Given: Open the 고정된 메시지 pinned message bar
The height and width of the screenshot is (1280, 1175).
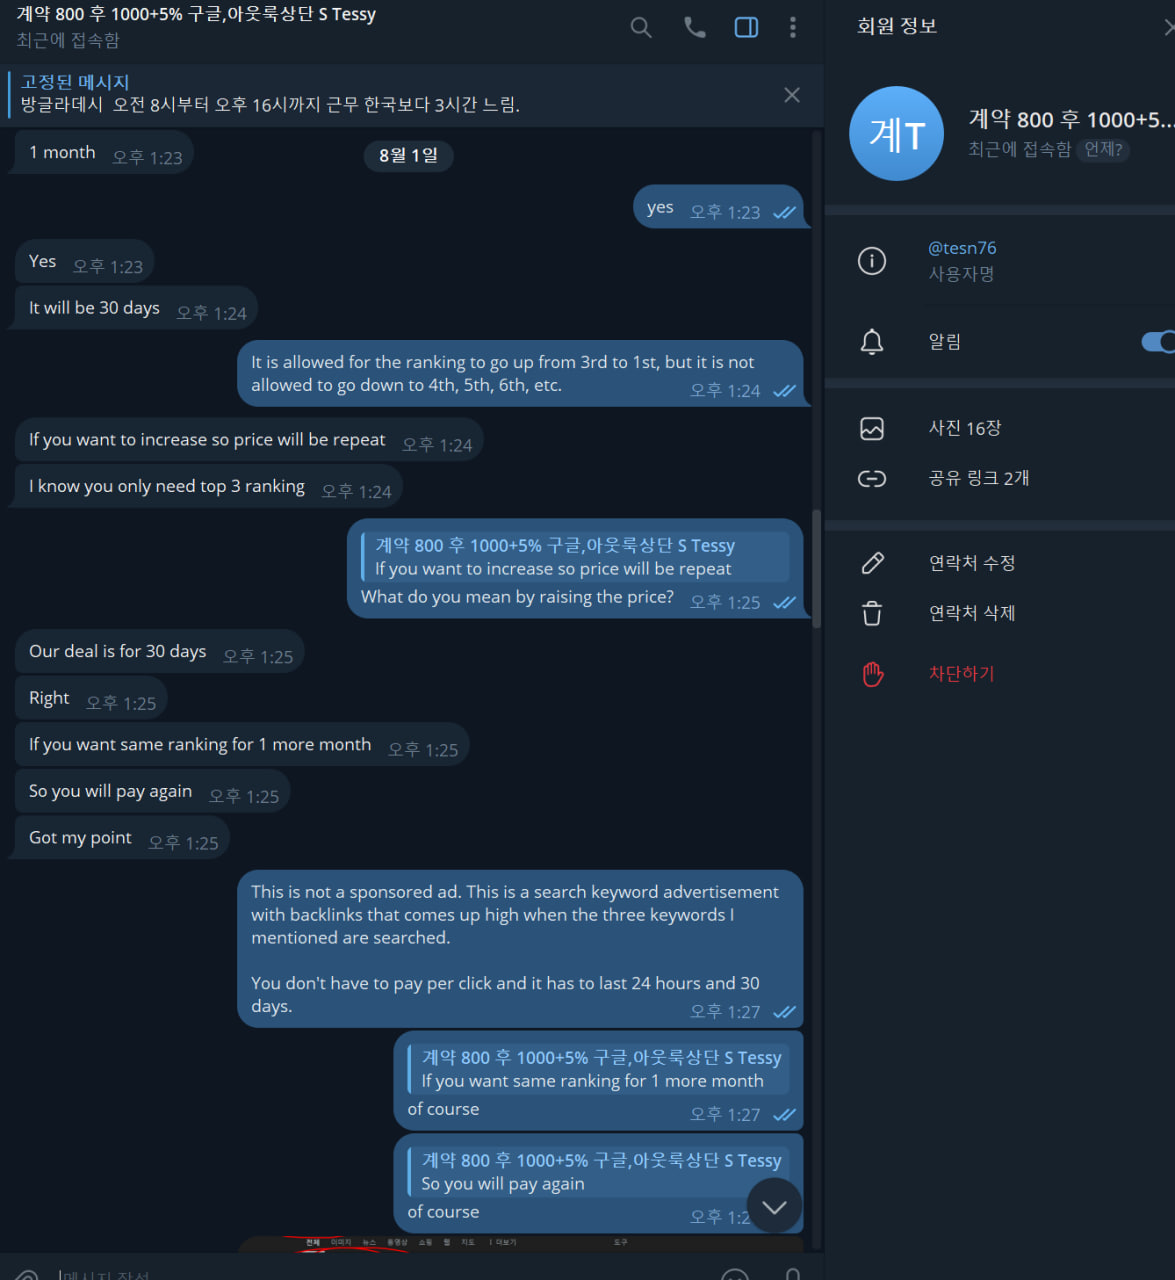Looking at the screenshot, I should pos(400,95).
